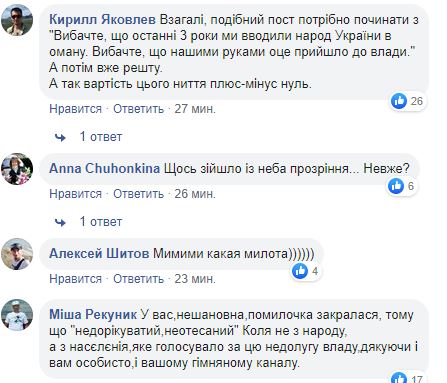Open Міша Рекуник's avatar photo

tap(17, 315)
